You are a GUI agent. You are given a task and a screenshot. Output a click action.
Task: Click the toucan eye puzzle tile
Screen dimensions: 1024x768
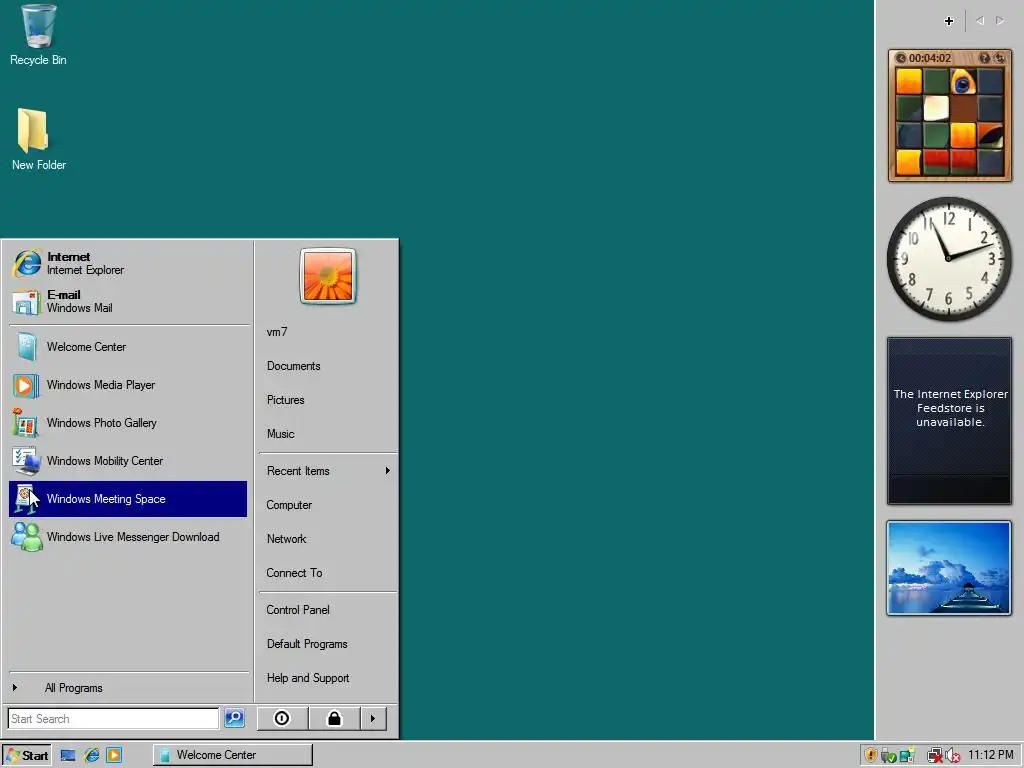pyautogui.click(x=963, y=82)
